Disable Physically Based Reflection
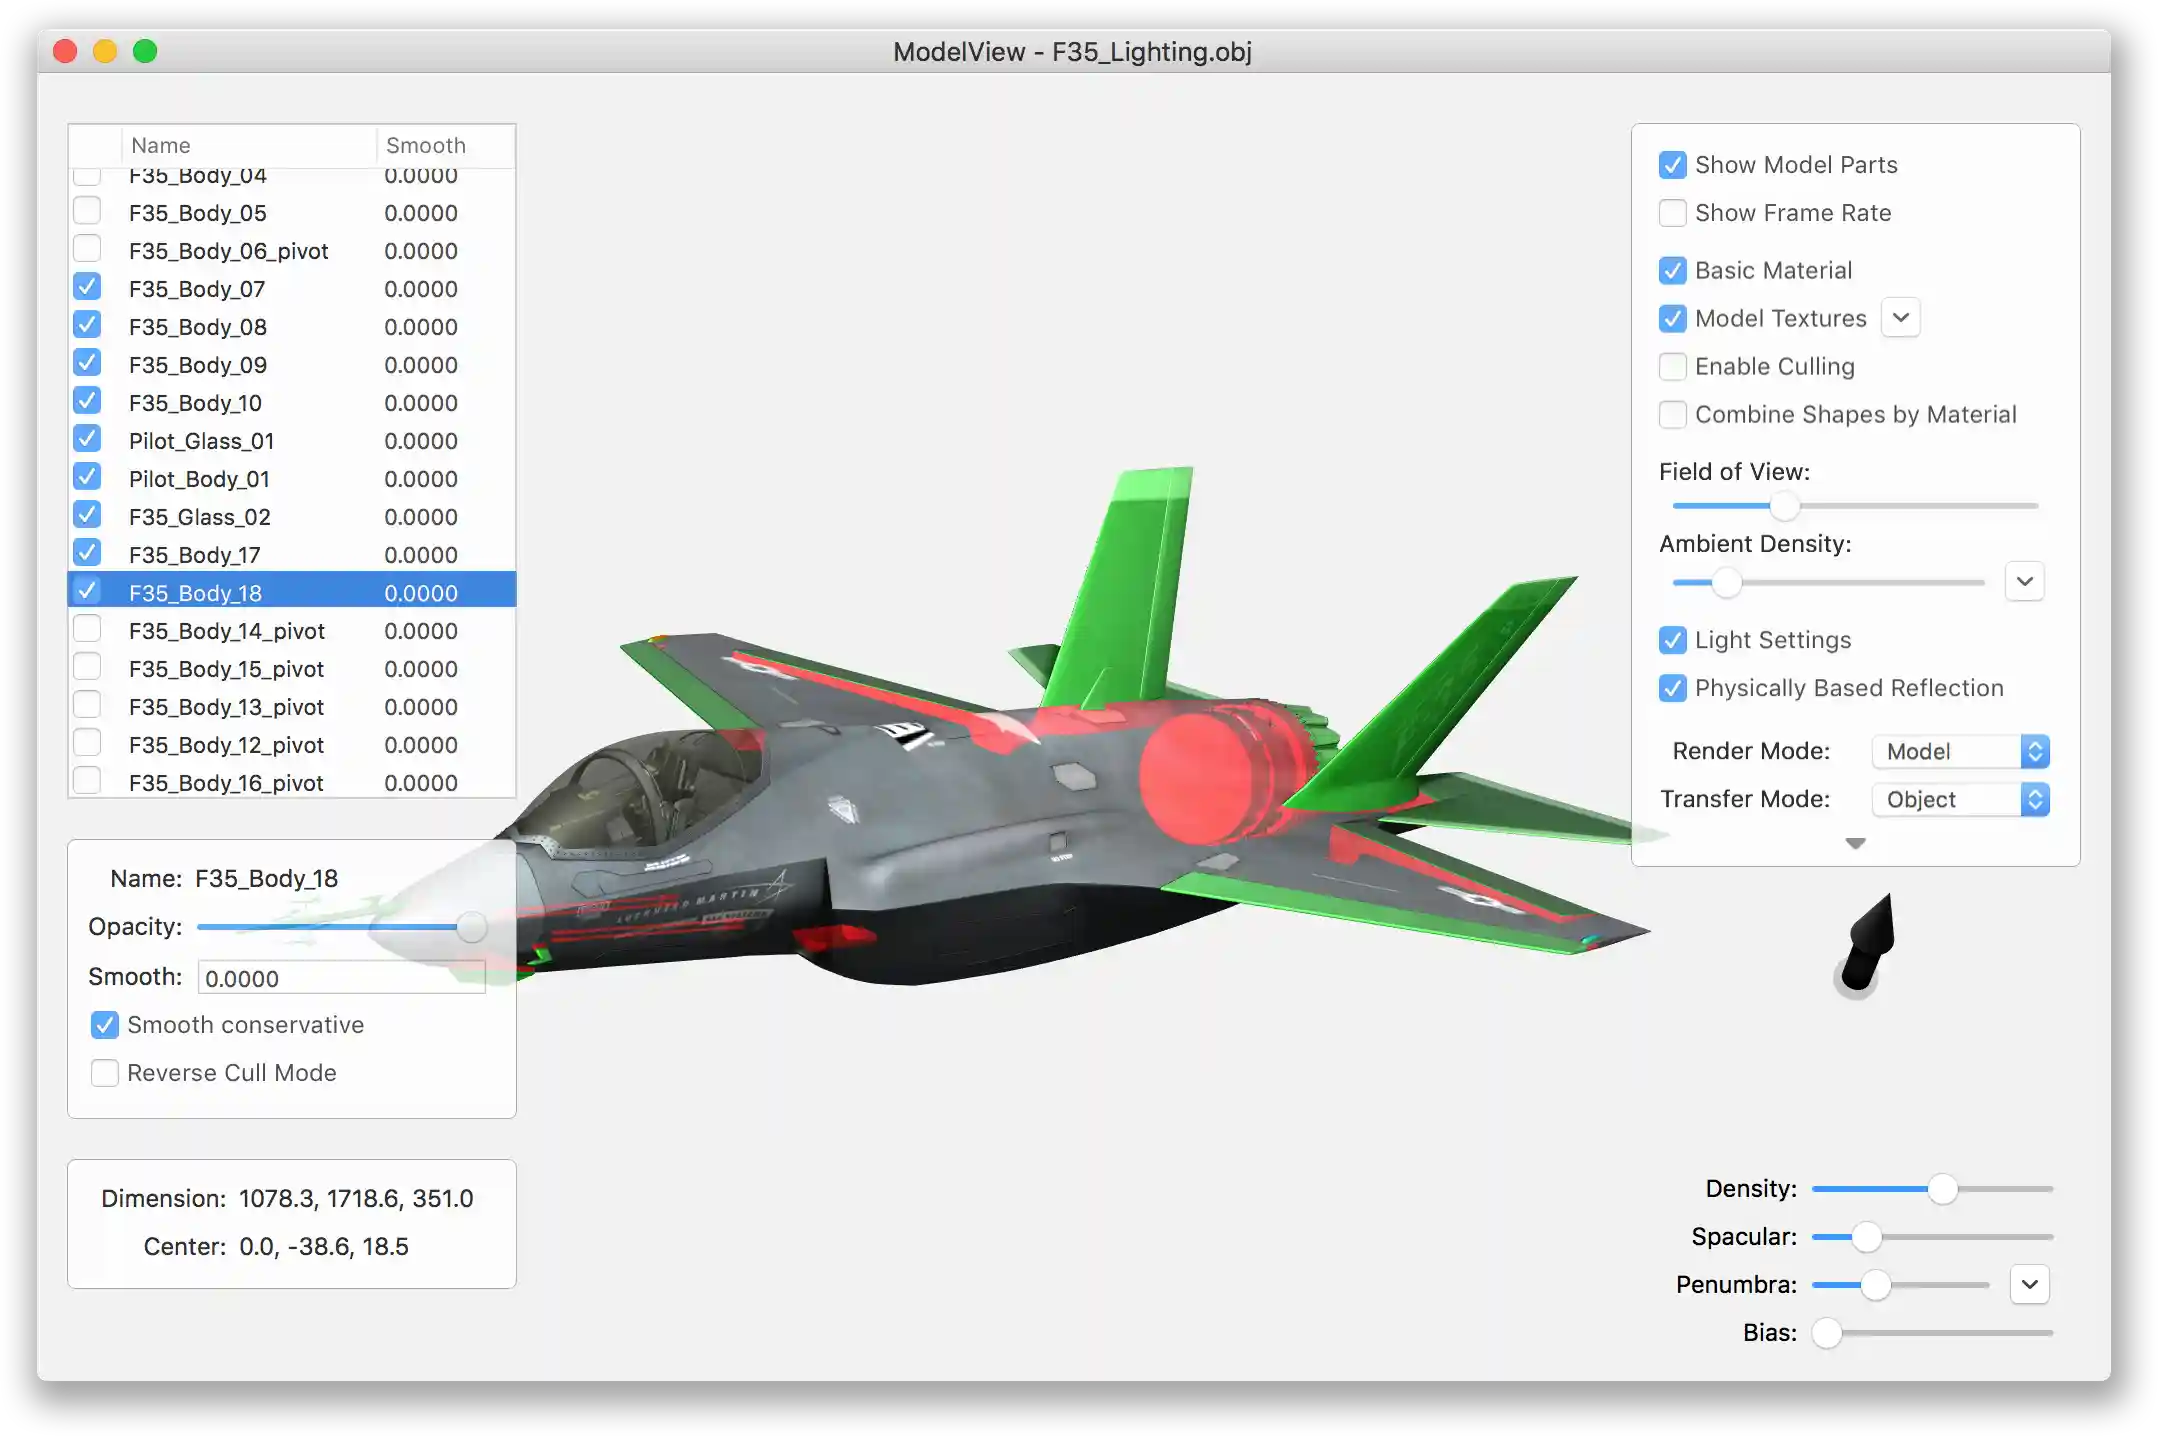The width and height of the screenshot is (2158, 1436). (1672, 688)
